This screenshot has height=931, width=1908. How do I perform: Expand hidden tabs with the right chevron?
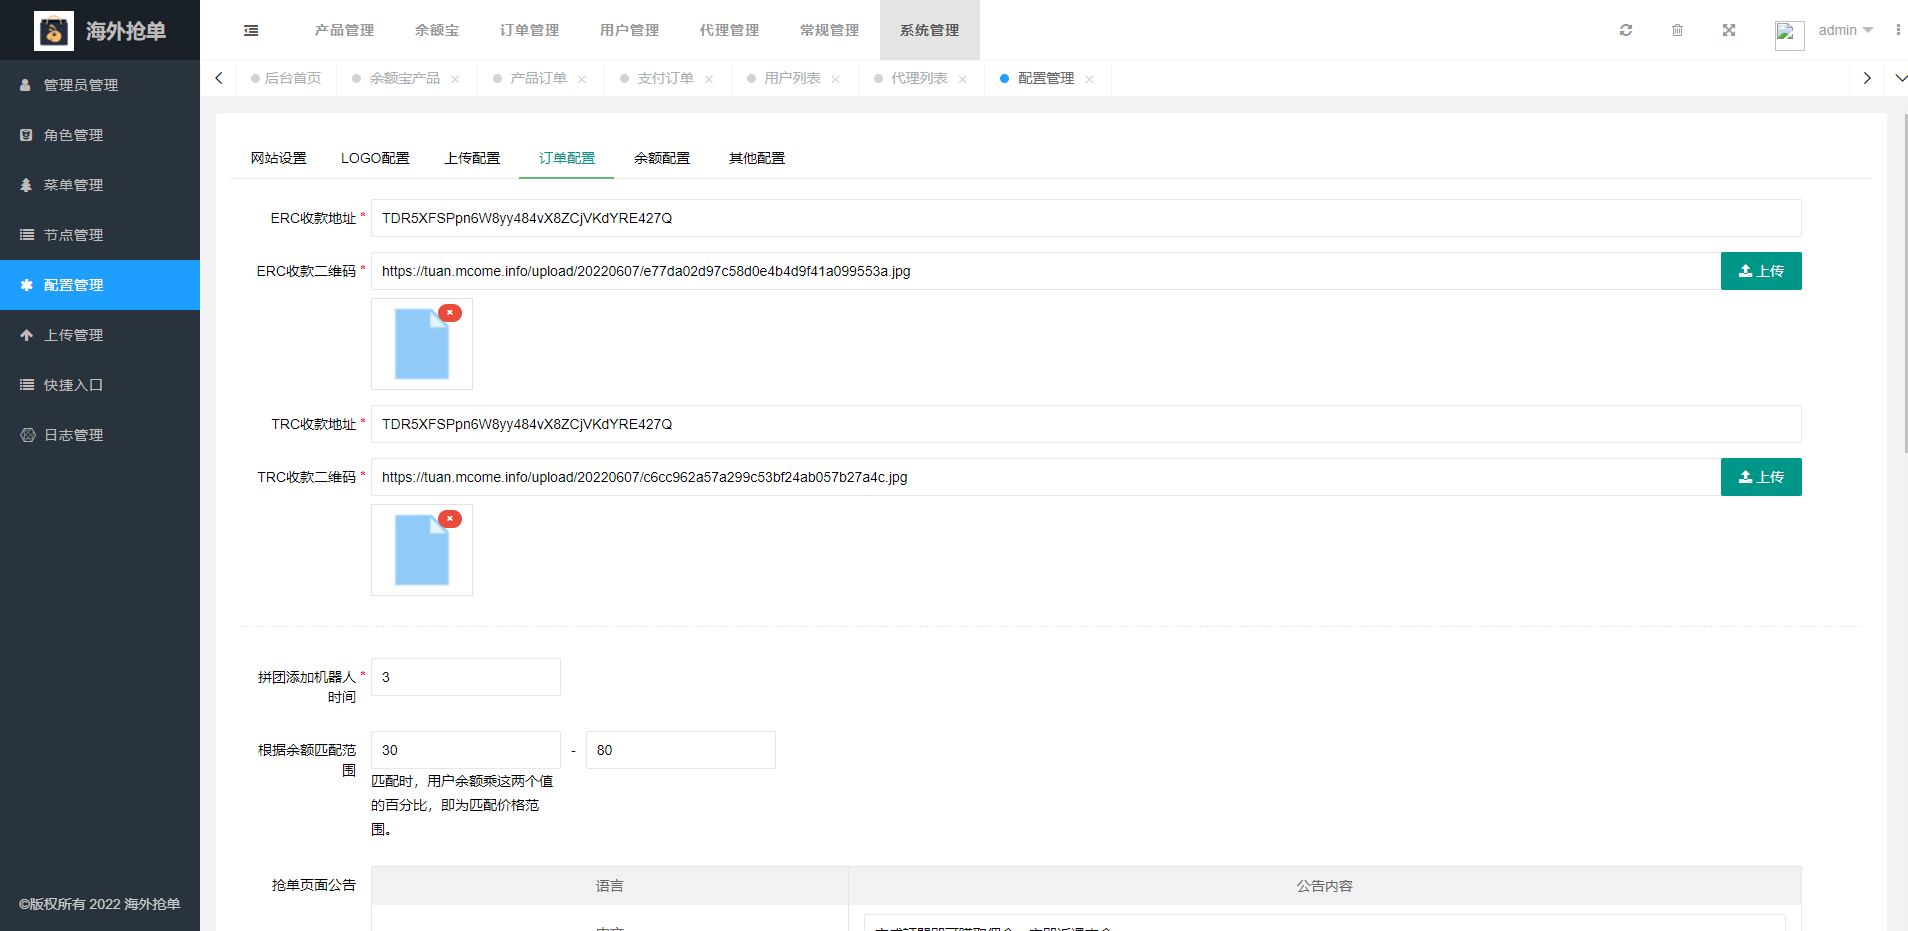click(1866, 77)
